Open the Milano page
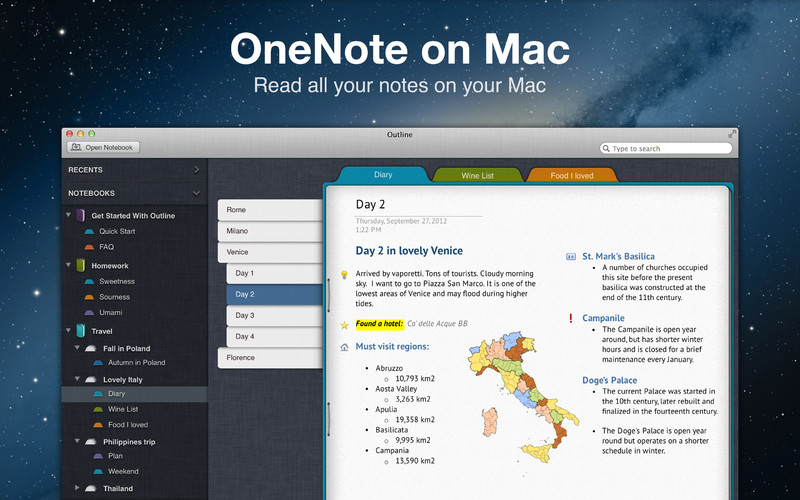 click(270, 231)
